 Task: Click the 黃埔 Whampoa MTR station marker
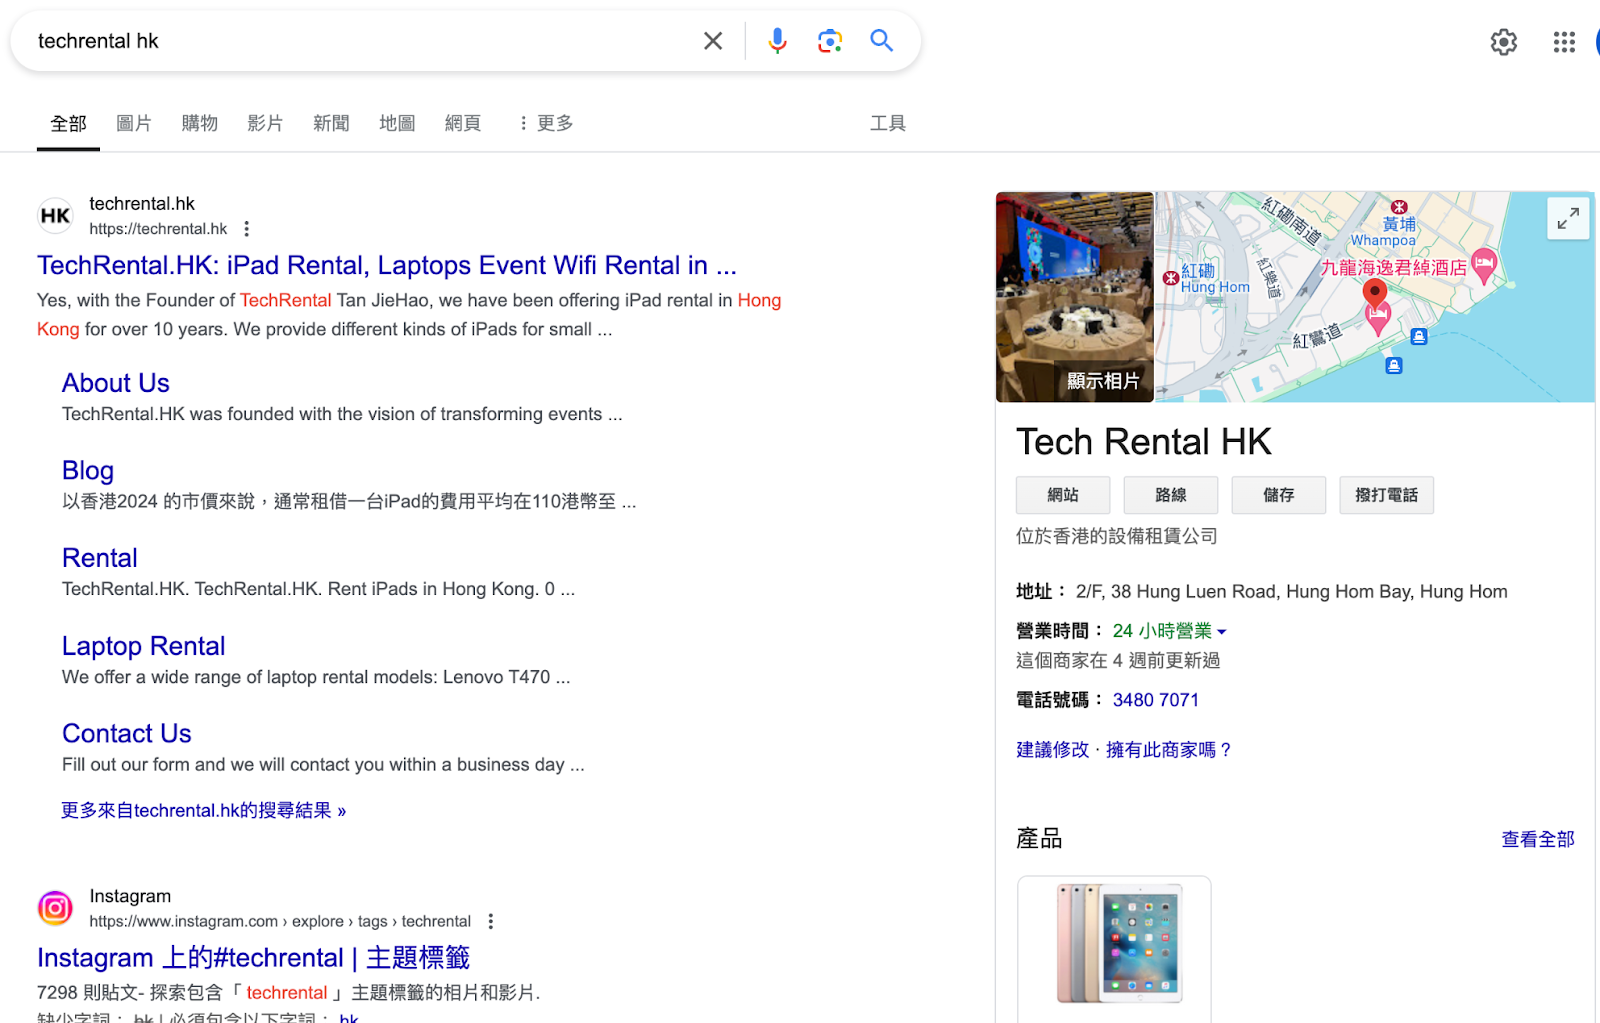(x=1399, y=206)
